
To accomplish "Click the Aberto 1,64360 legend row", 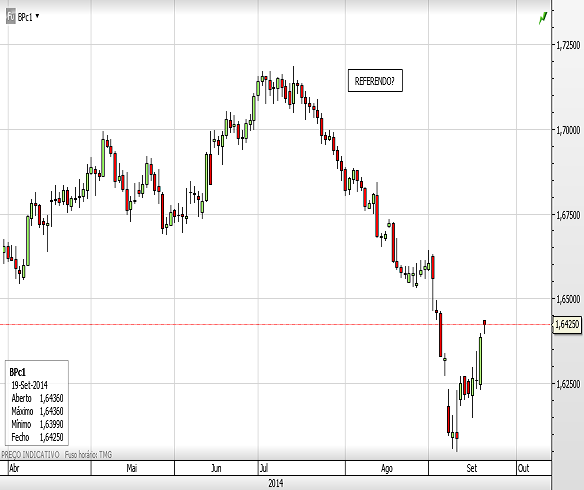I will pyautogui.click(x=37, y=398).
